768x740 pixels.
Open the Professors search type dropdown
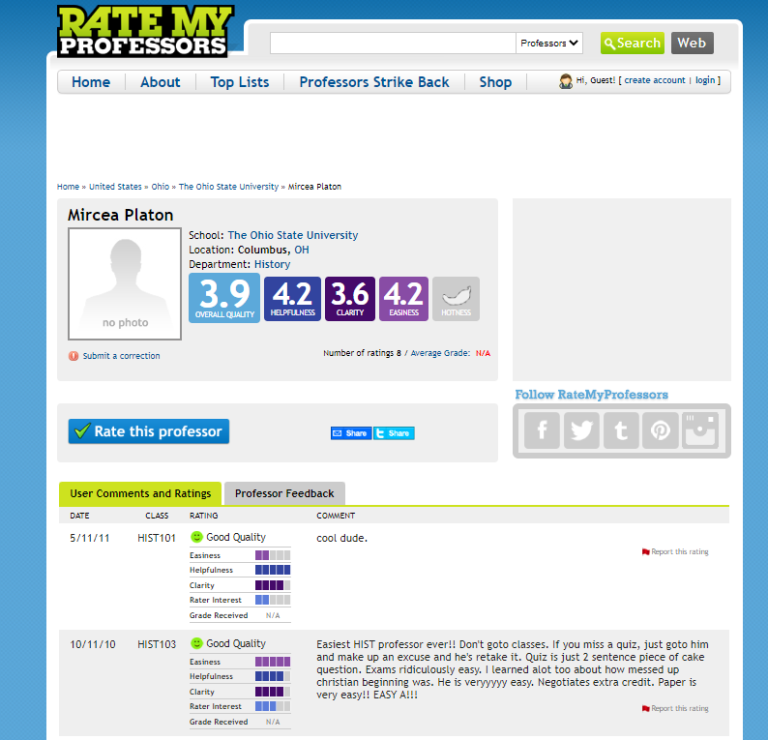[549, 43]
